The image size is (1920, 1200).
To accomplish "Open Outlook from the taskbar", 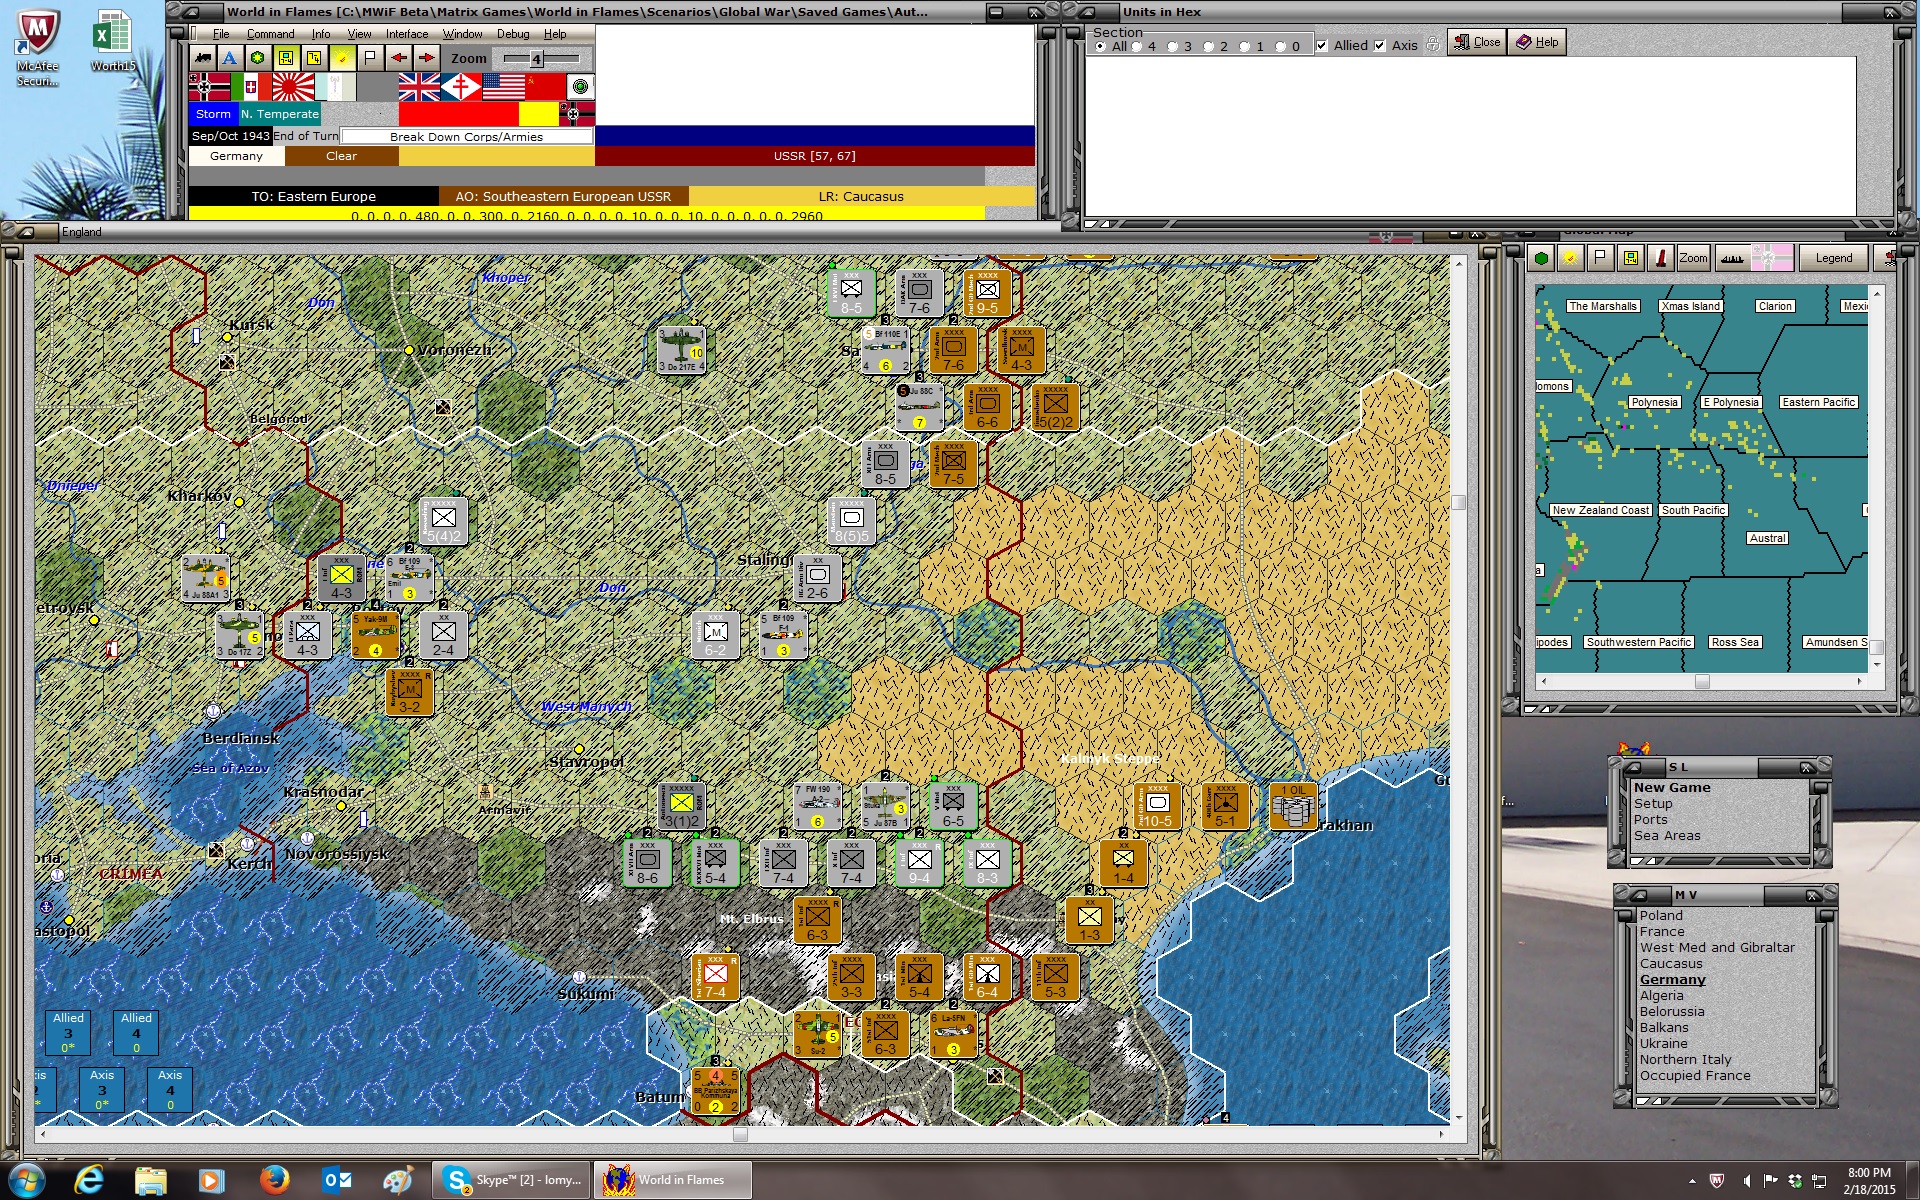I will pos(336,1180).
